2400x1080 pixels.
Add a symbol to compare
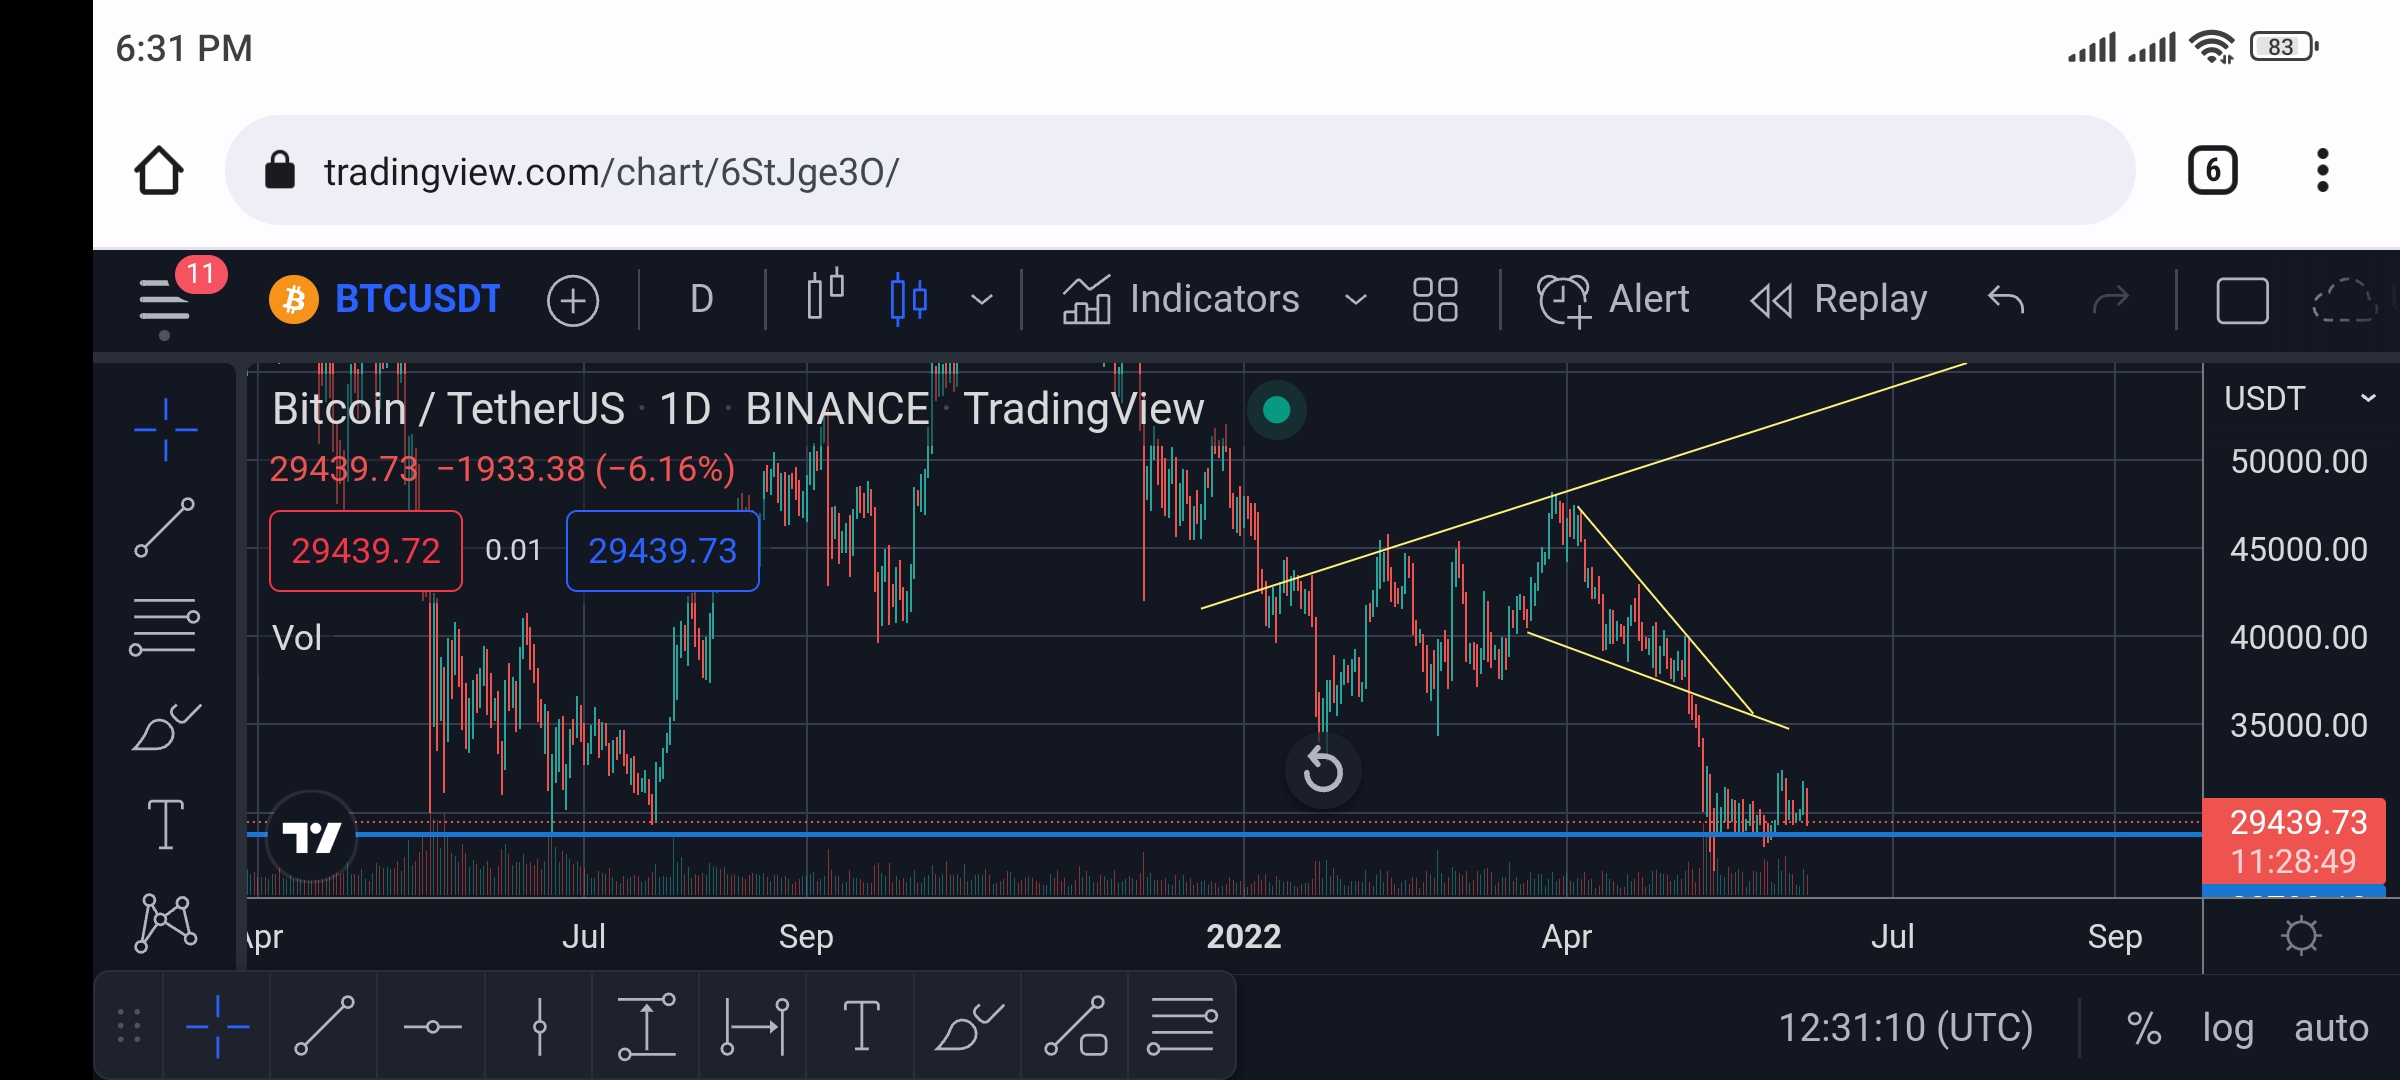click(x=573, y=300)
